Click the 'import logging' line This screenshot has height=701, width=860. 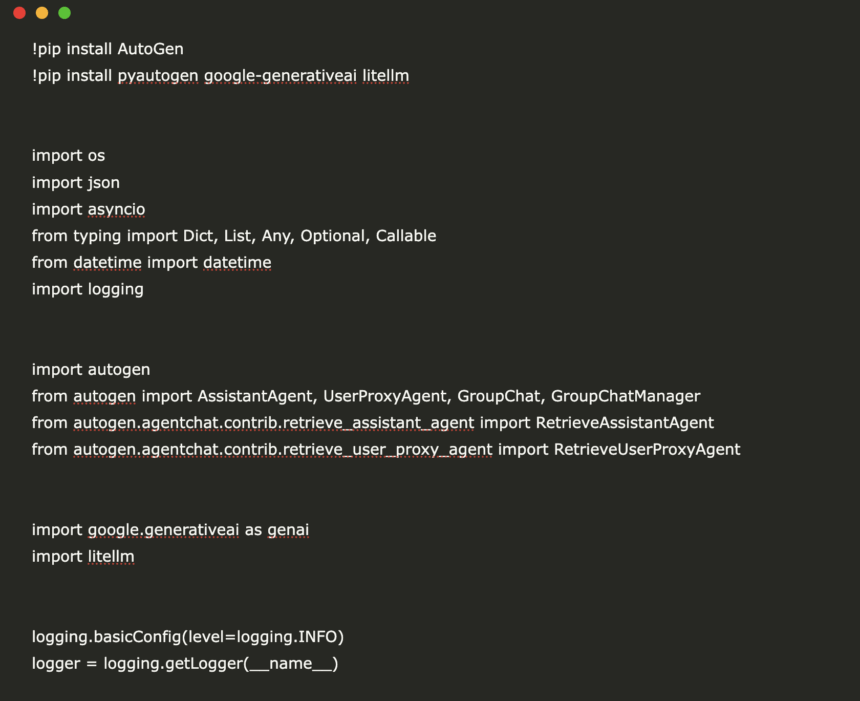[87, 289]
